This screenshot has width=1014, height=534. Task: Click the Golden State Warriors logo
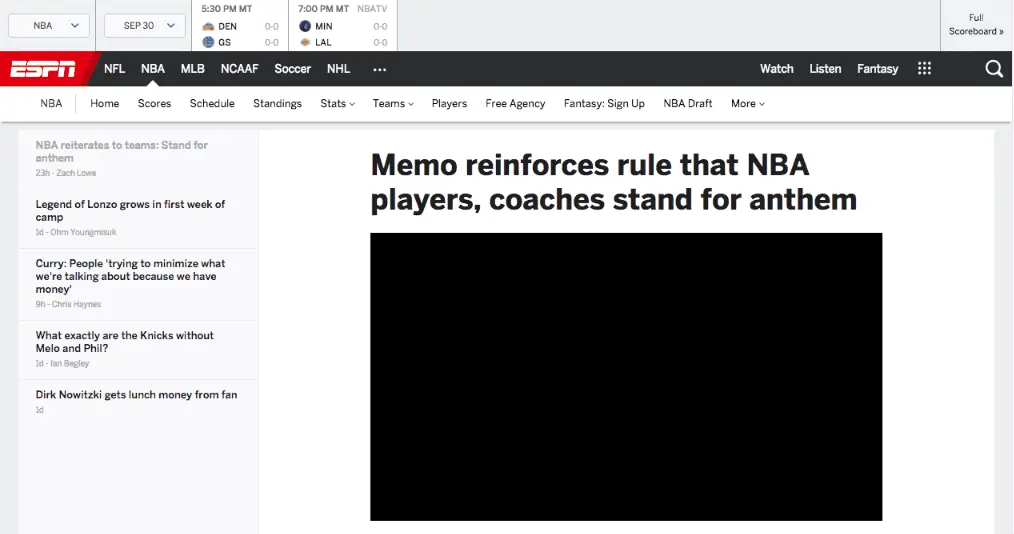pyautogui.click(x=208, y=43)
